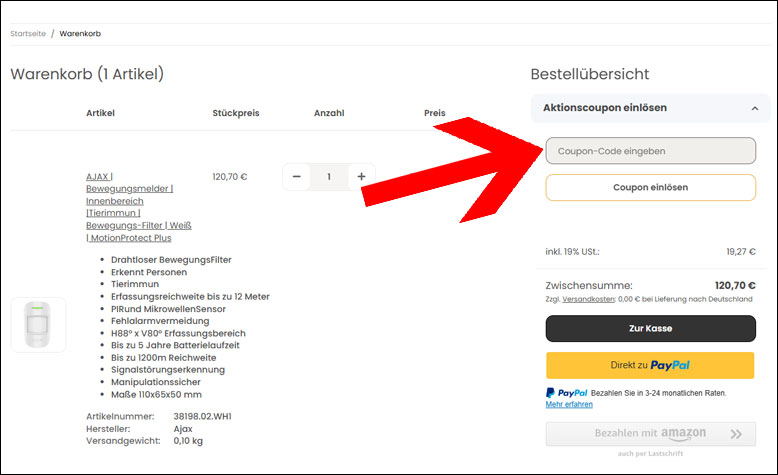Click the 'auch per Lastschrift' note
Screen dimensions: 778x475
coord(650,454)
